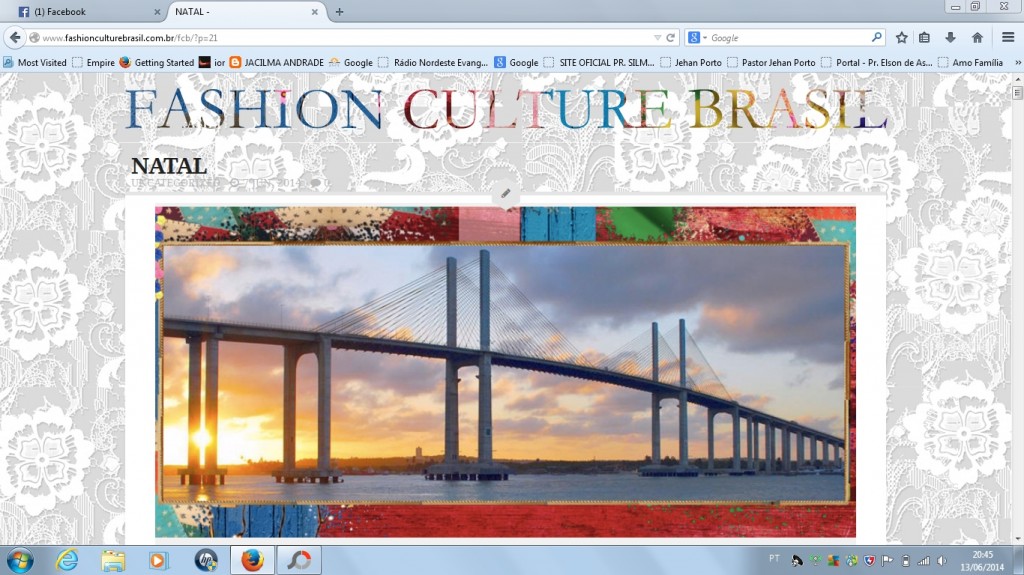Reload the page using refresh icon

[671, 37]
